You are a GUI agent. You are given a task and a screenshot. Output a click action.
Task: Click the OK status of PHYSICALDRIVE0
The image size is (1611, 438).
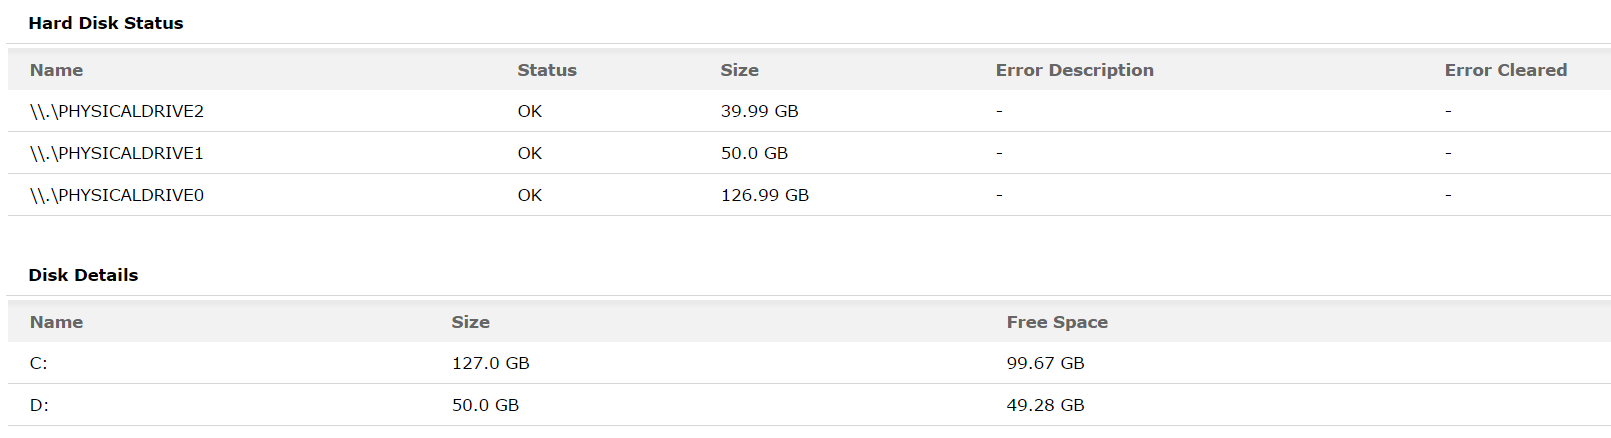529,195
